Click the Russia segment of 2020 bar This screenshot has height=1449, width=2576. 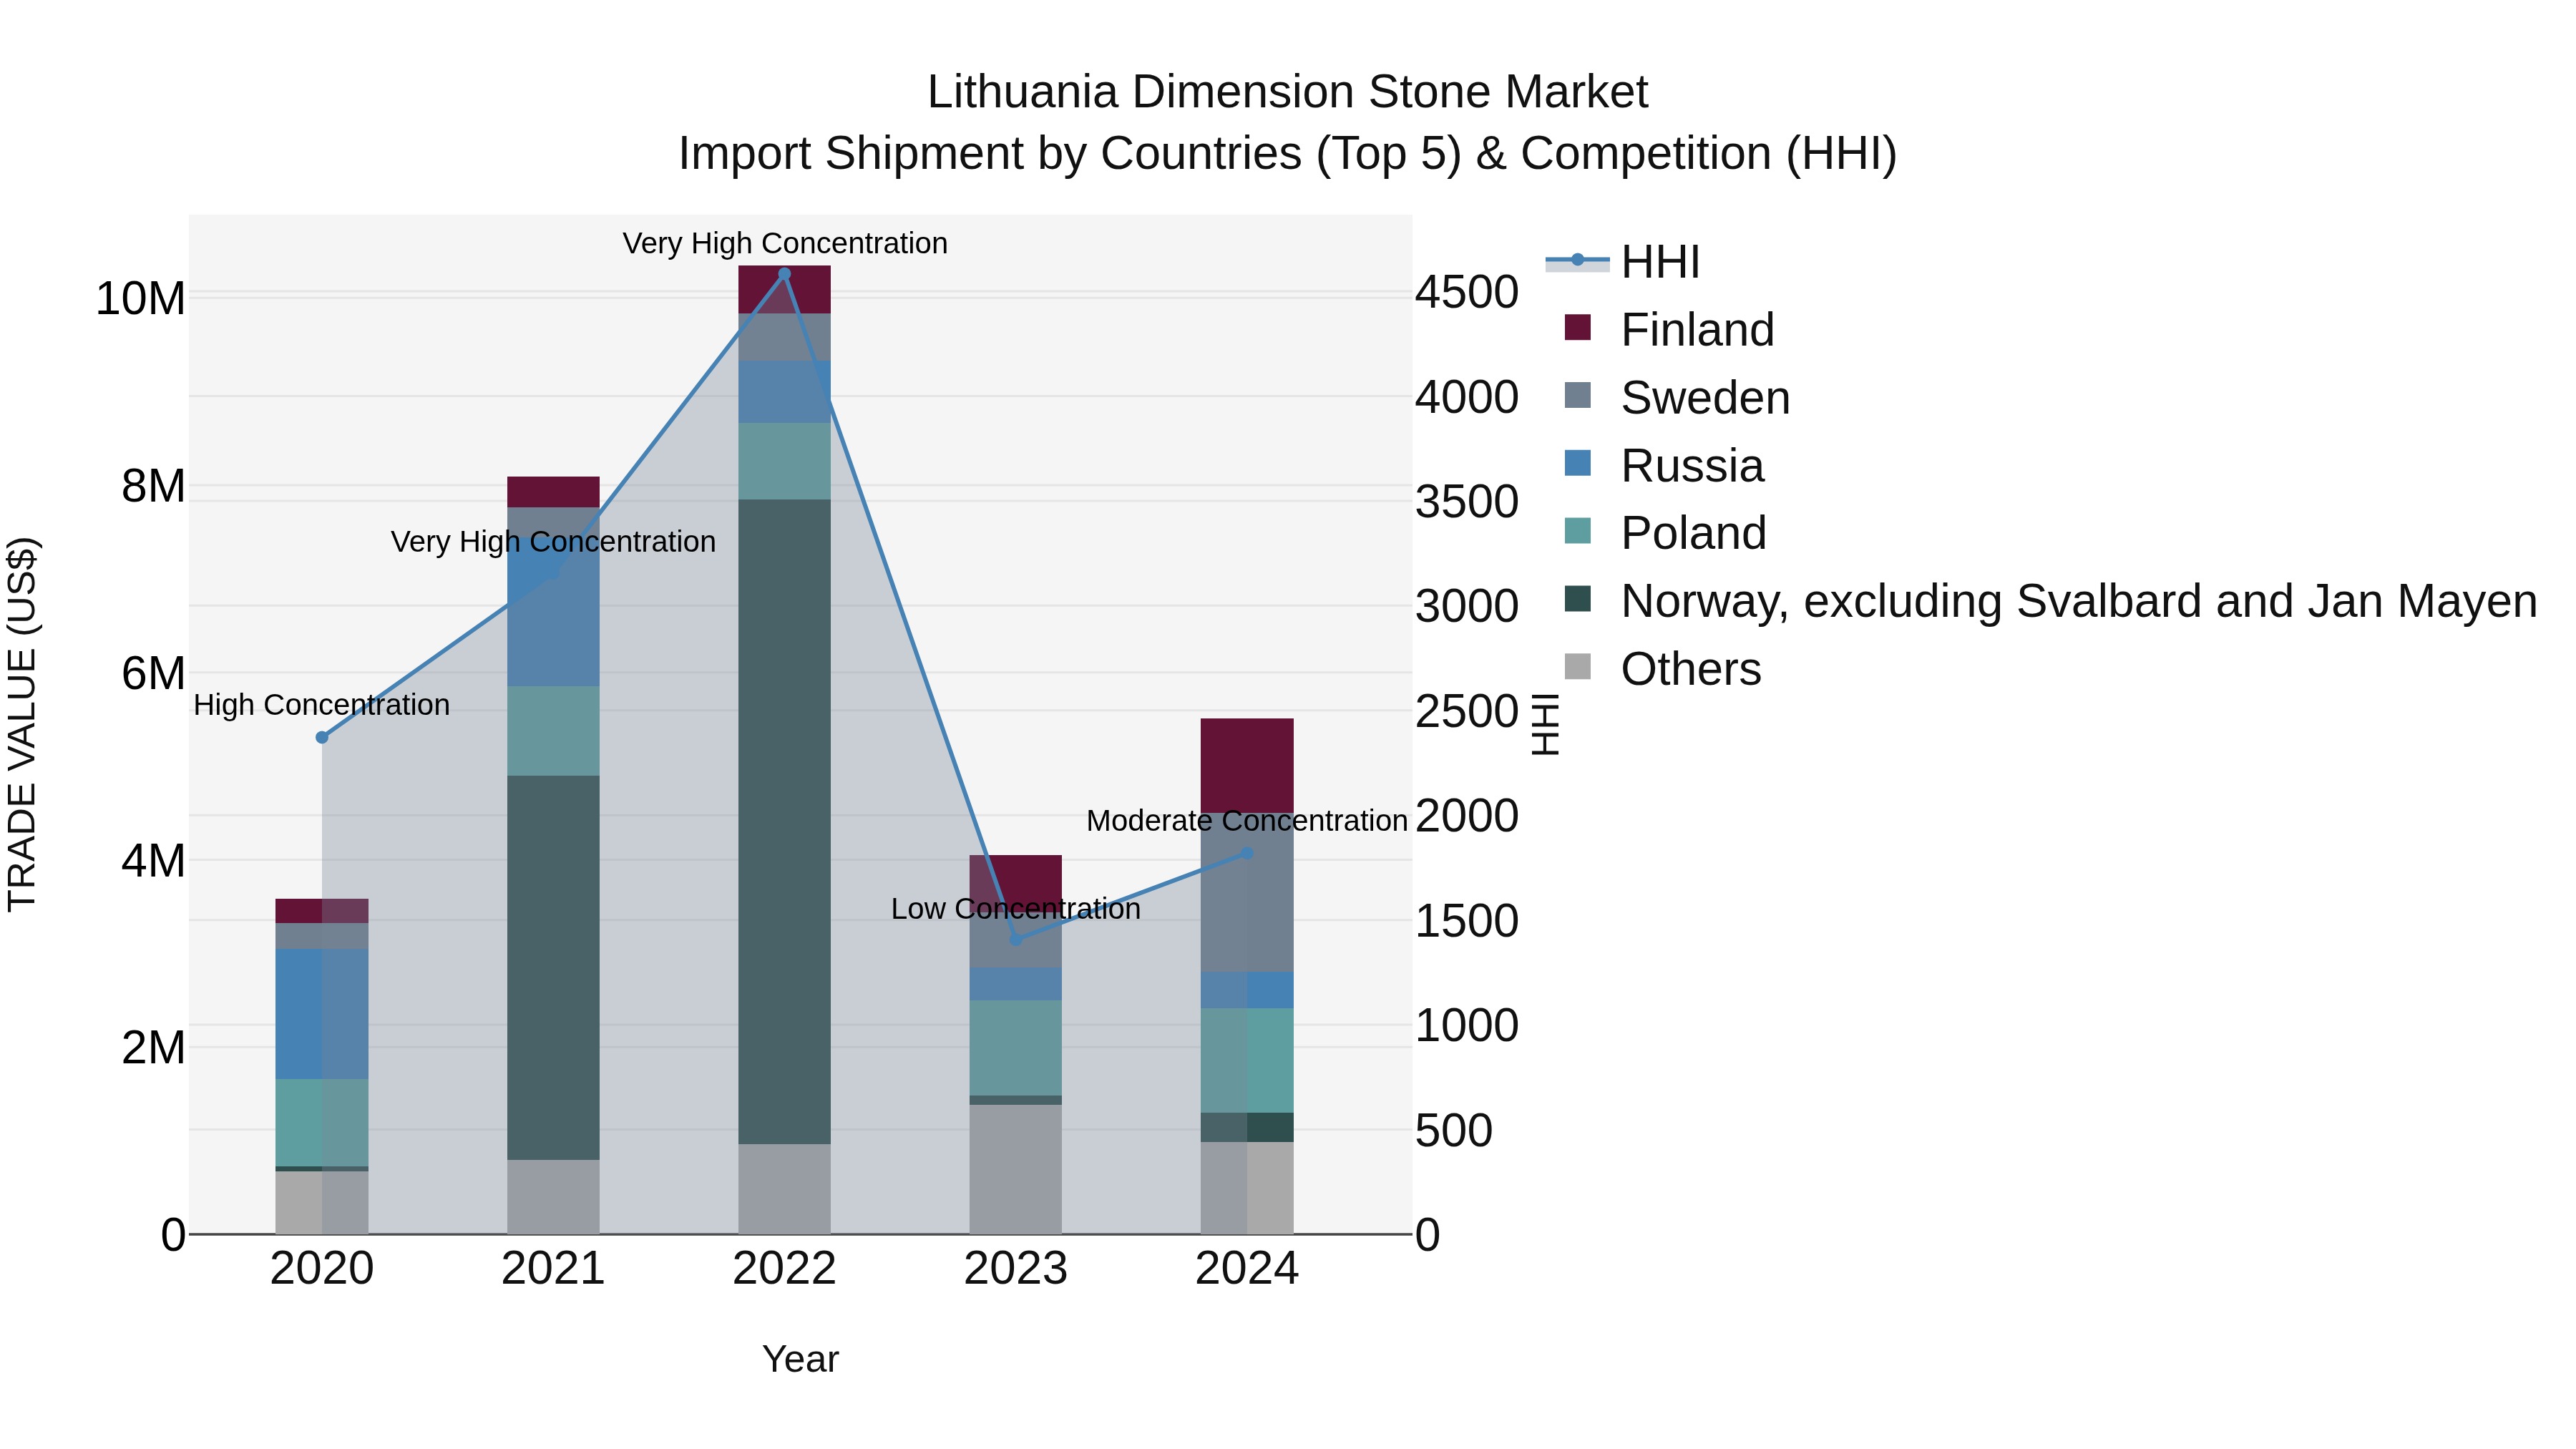pyautogui.click(x=322, y=1014)
